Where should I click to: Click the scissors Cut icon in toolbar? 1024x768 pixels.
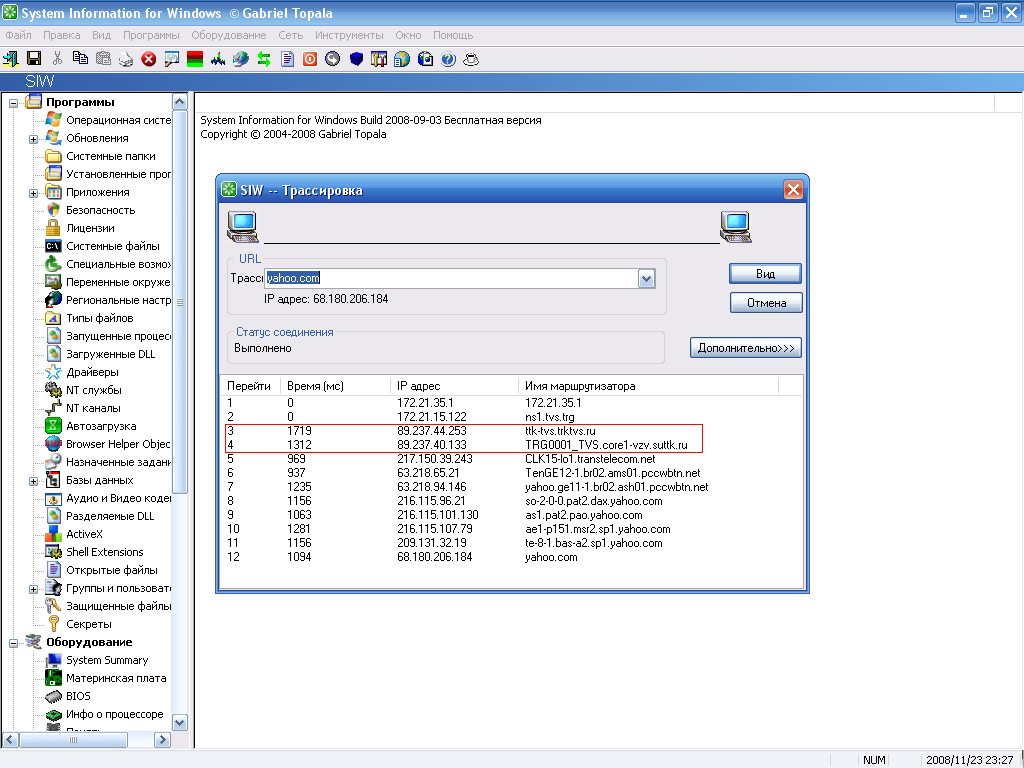57,59
